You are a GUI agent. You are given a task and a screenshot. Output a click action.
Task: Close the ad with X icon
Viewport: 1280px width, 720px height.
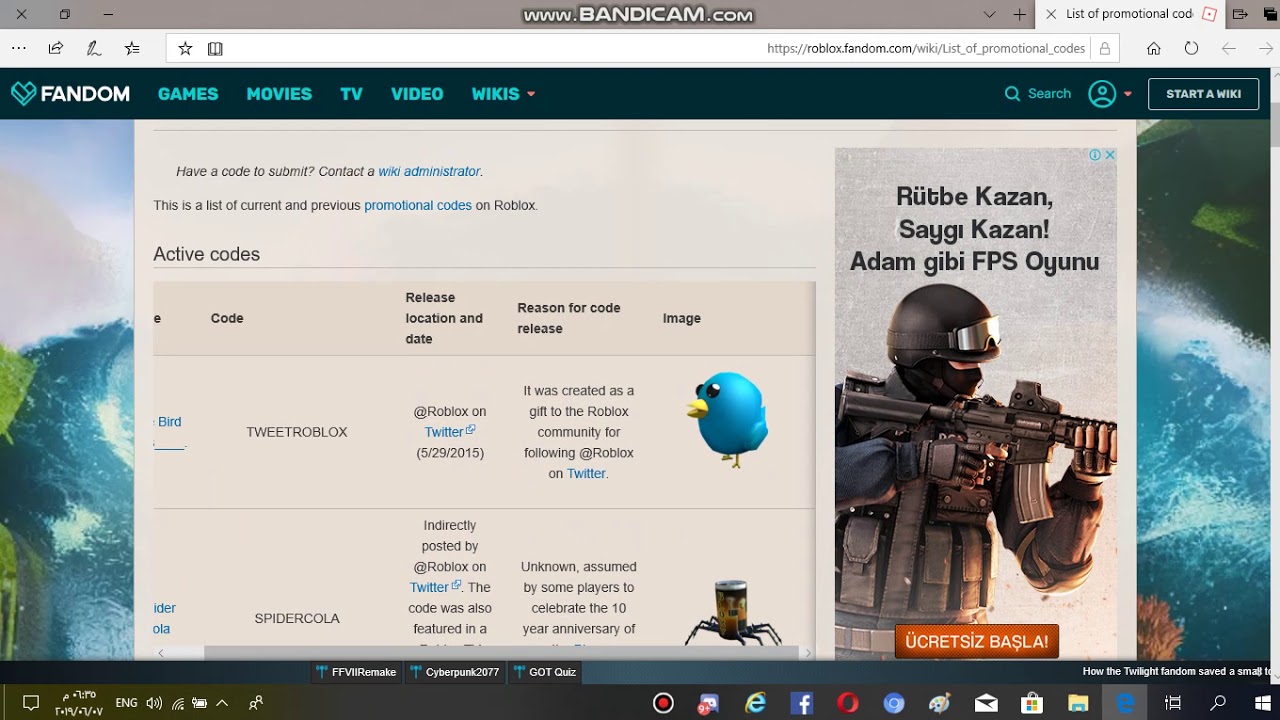1110,155
